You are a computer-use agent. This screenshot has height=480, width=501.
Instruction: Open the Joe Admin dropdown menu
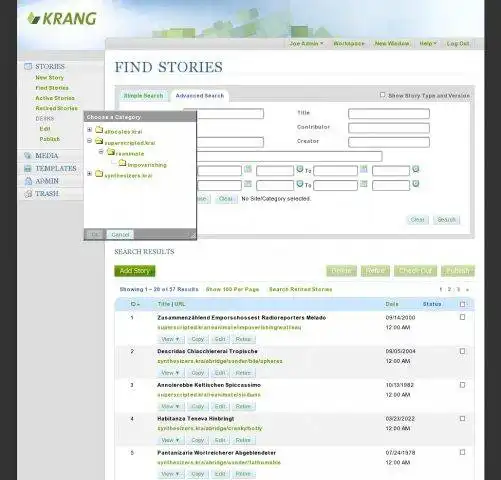tap(306, 44)
